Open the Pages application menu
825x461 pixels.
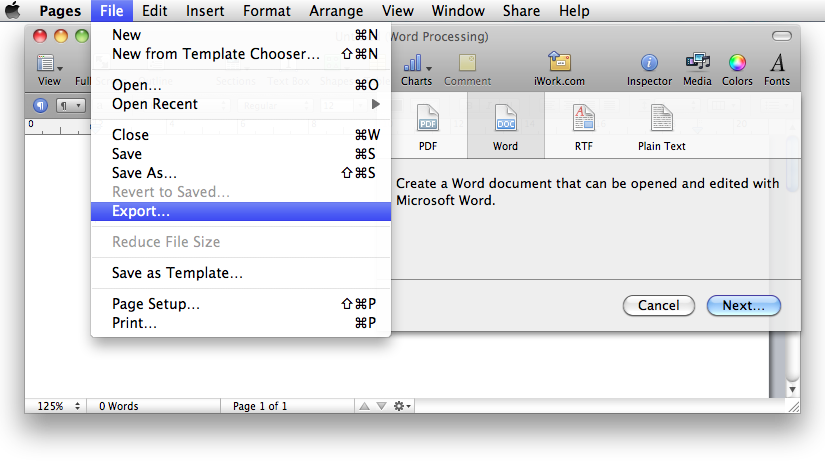pyautogui.click(x=60, y=11)
